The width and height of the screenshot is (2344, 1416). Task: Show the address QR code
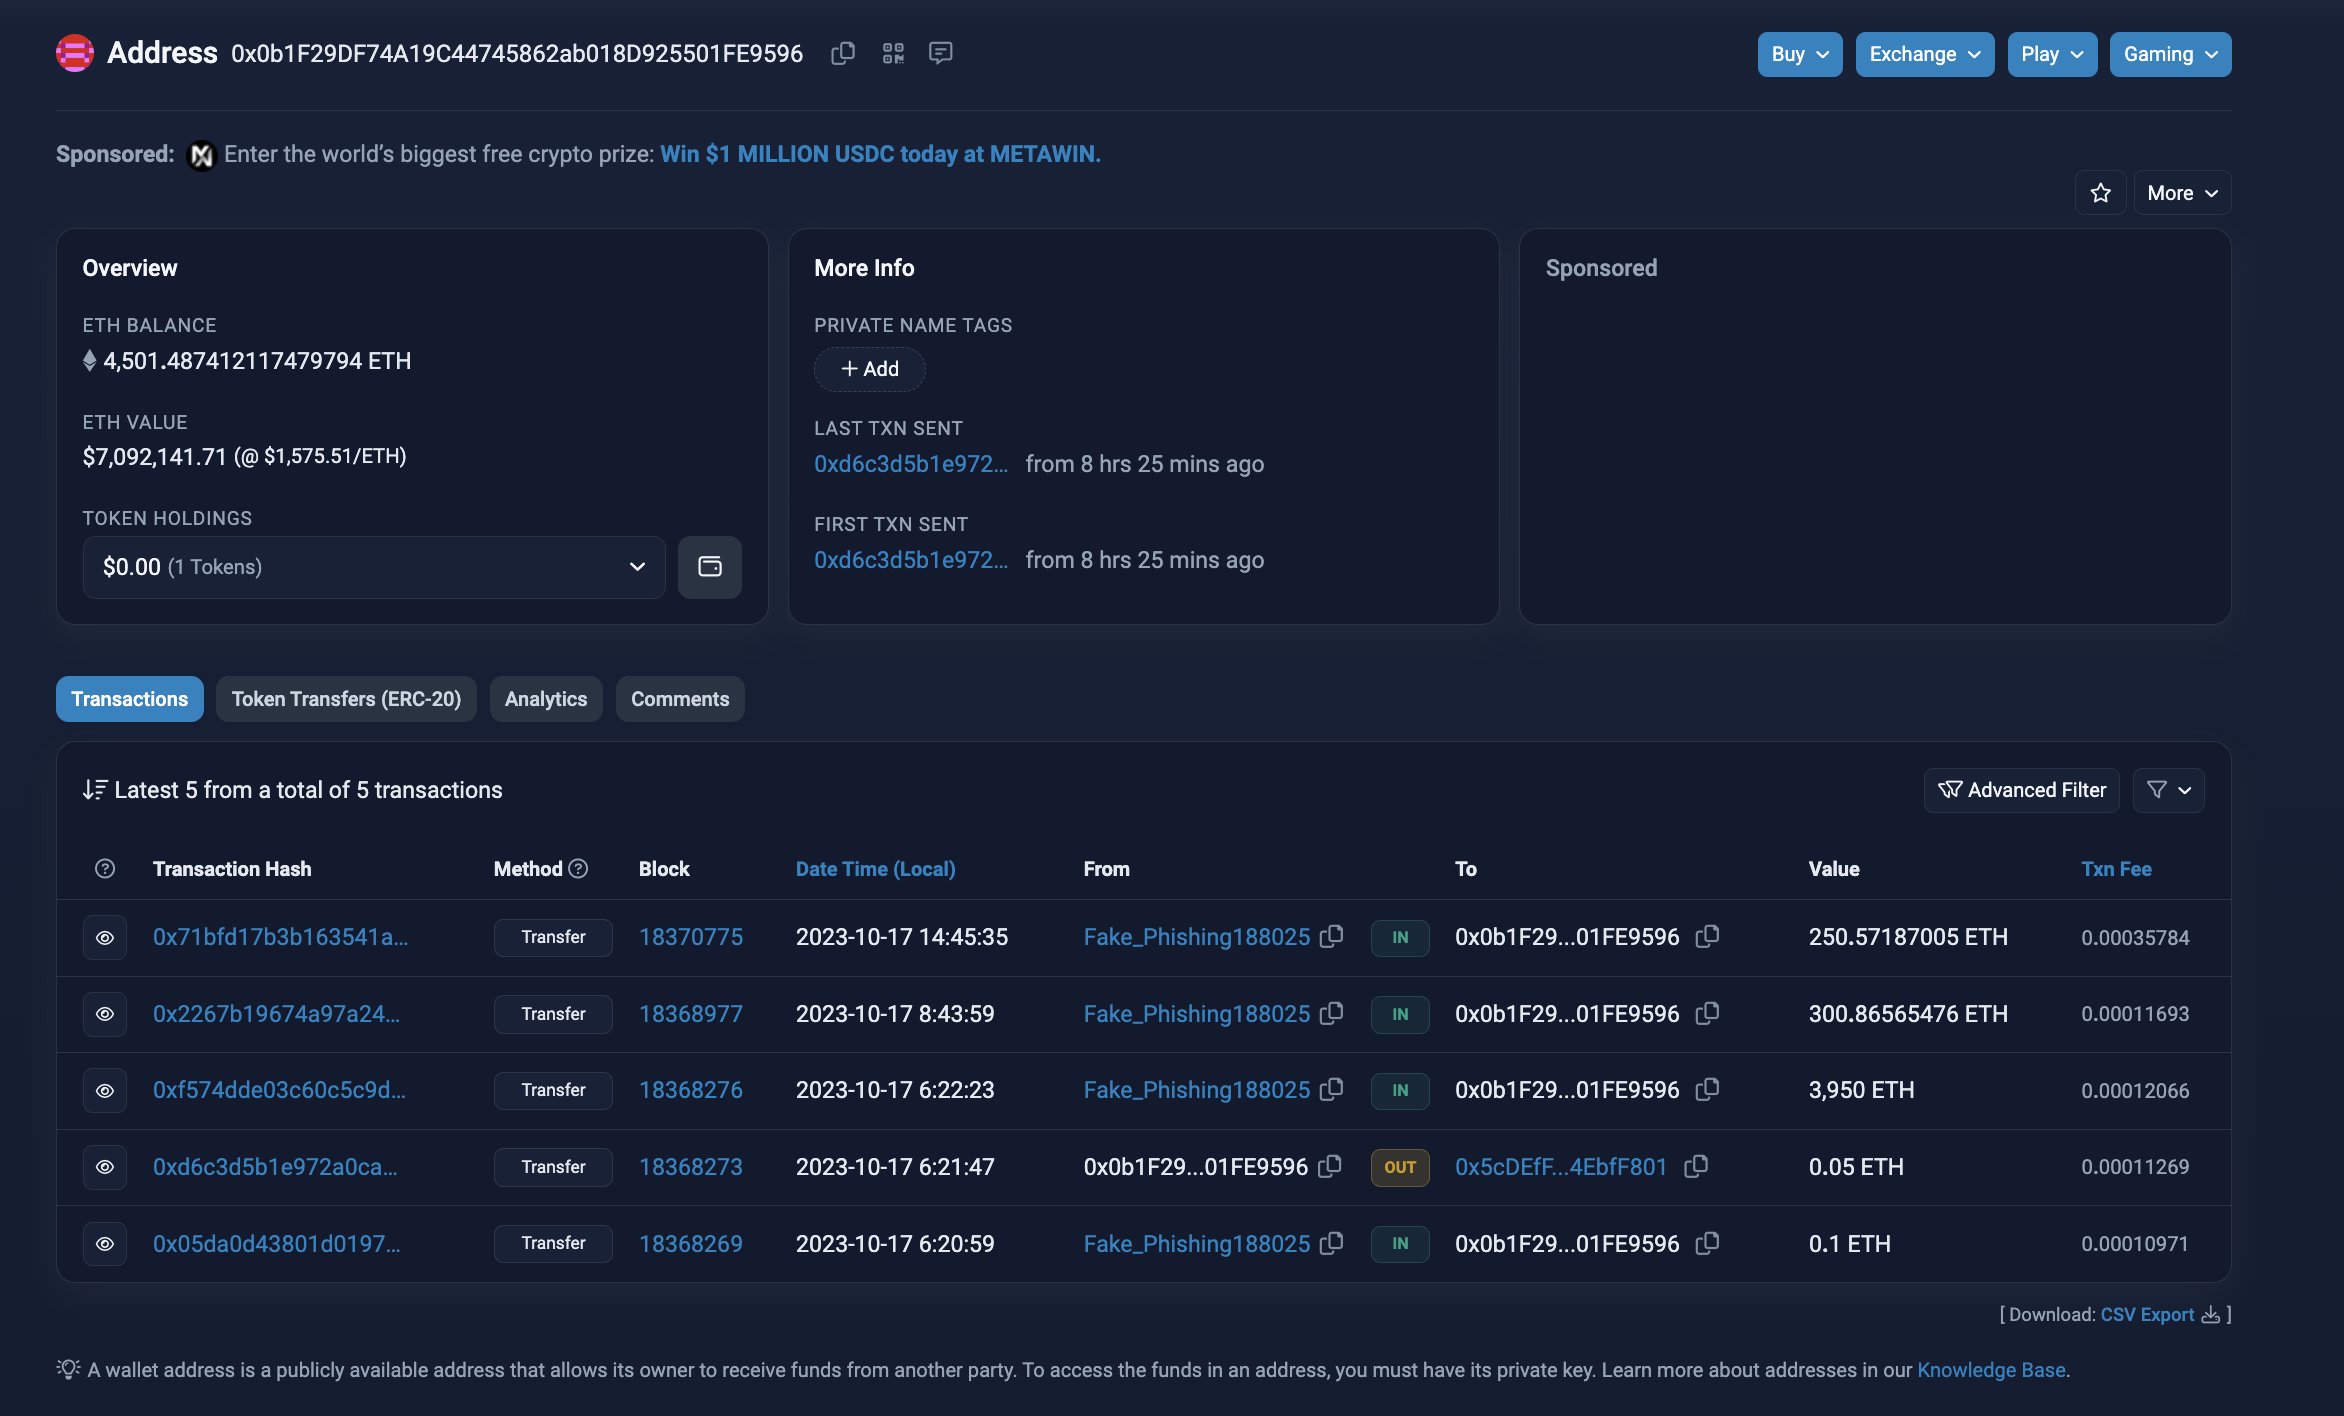[x=893, y=53]
